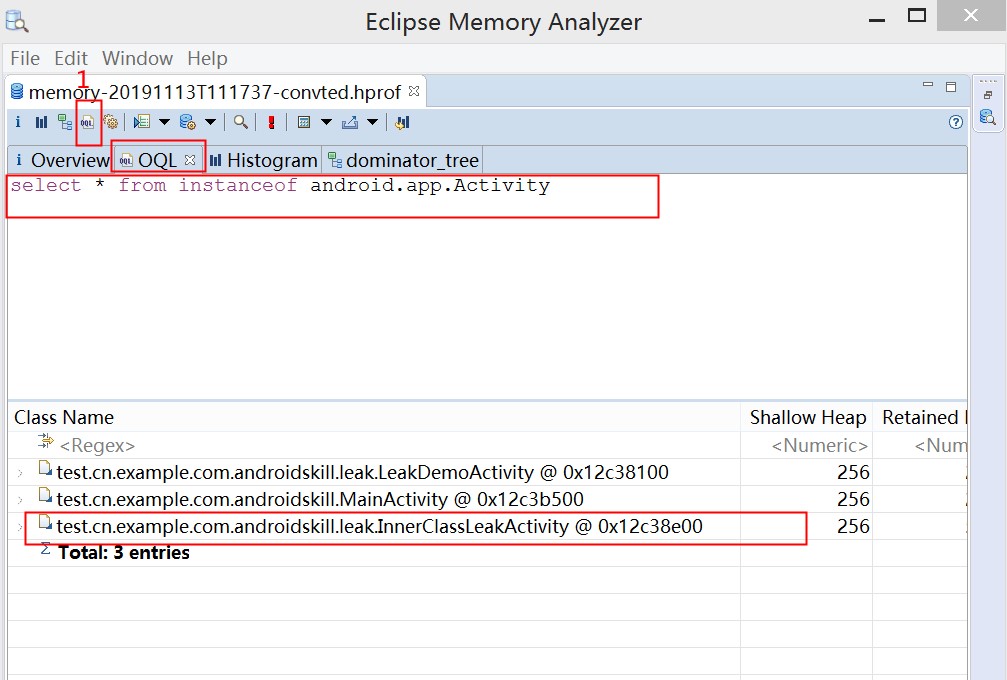
Task: Click the restore view icon in right strip
Action: click(x=988, y=95)
